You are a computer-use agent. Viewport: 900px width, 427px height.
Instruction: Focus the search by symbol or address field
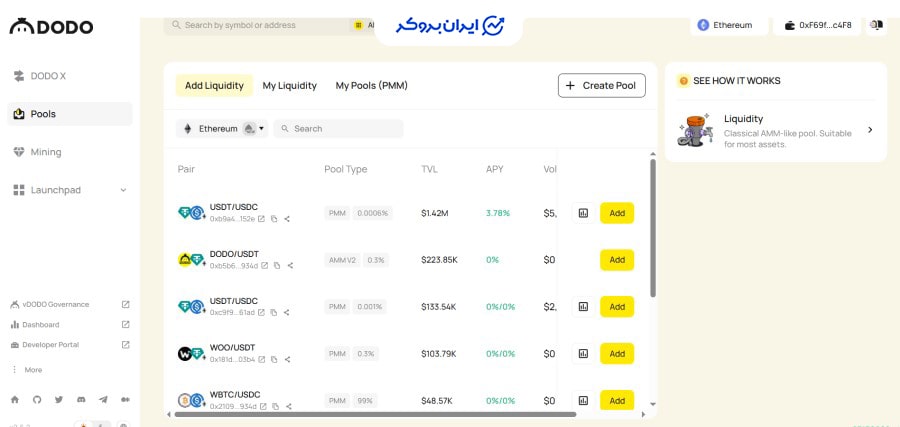point(260,25)
